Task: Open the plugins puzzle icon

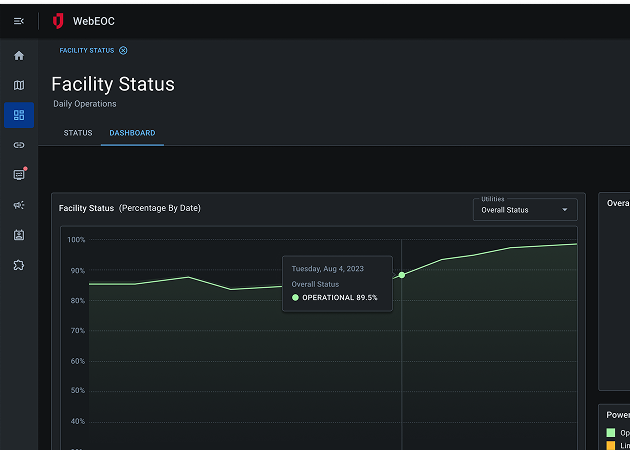Action: coord(18,265)
